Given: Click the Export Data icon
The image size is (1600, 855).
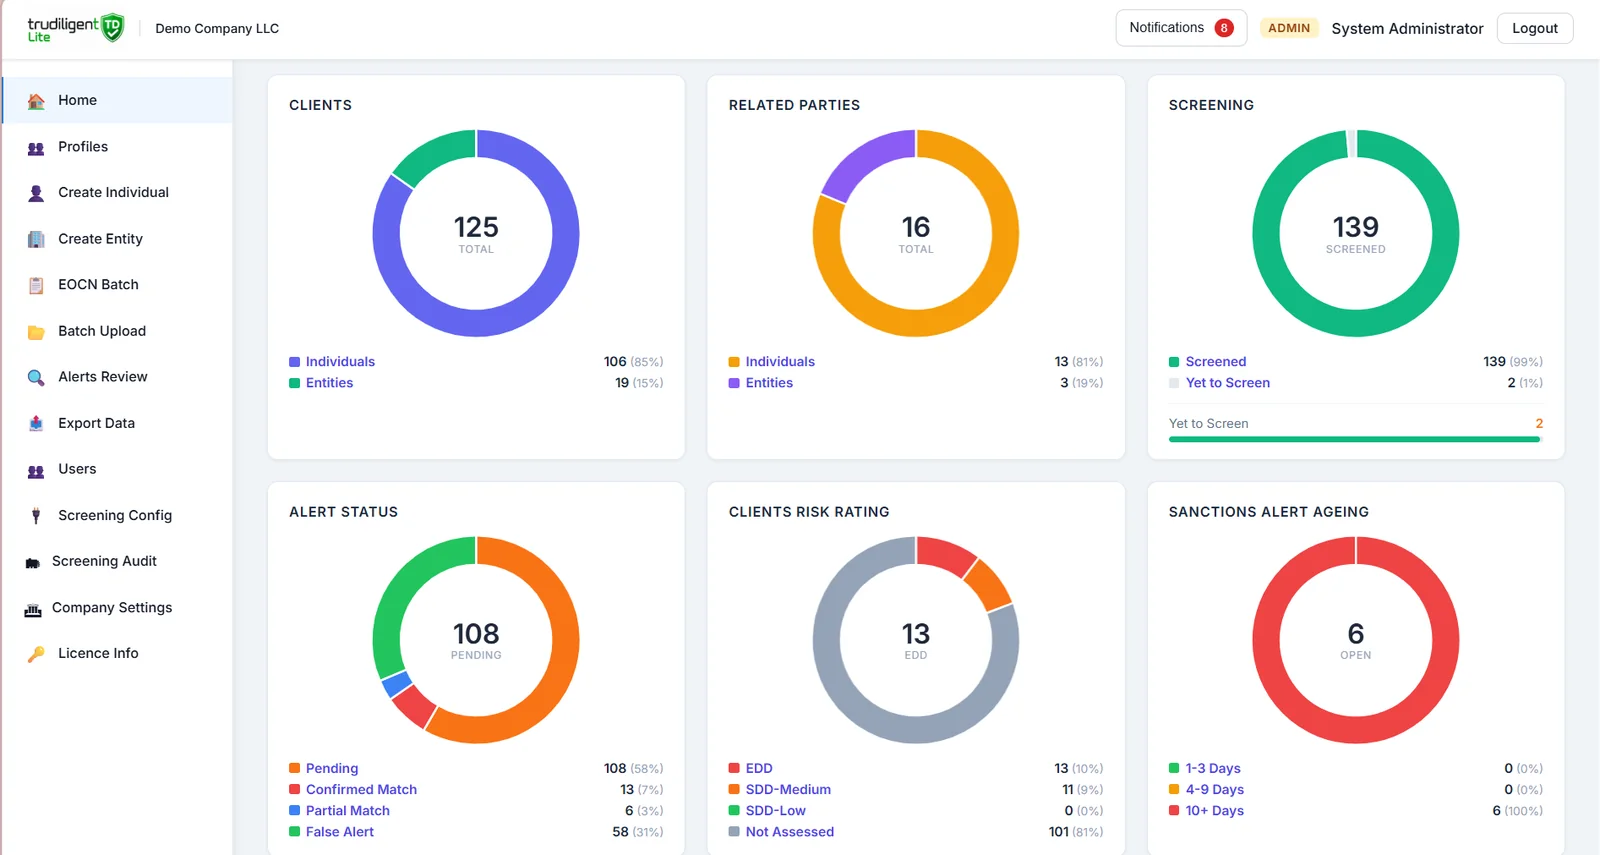Looking at the screenshot, I should pos(36,423).
